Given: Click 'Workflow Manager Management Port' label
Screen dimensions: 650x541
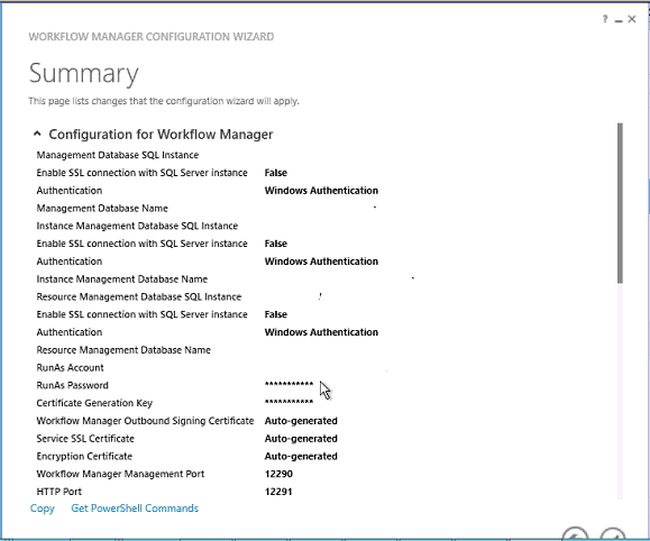Looking at the screenshot, I should [120, 474].
